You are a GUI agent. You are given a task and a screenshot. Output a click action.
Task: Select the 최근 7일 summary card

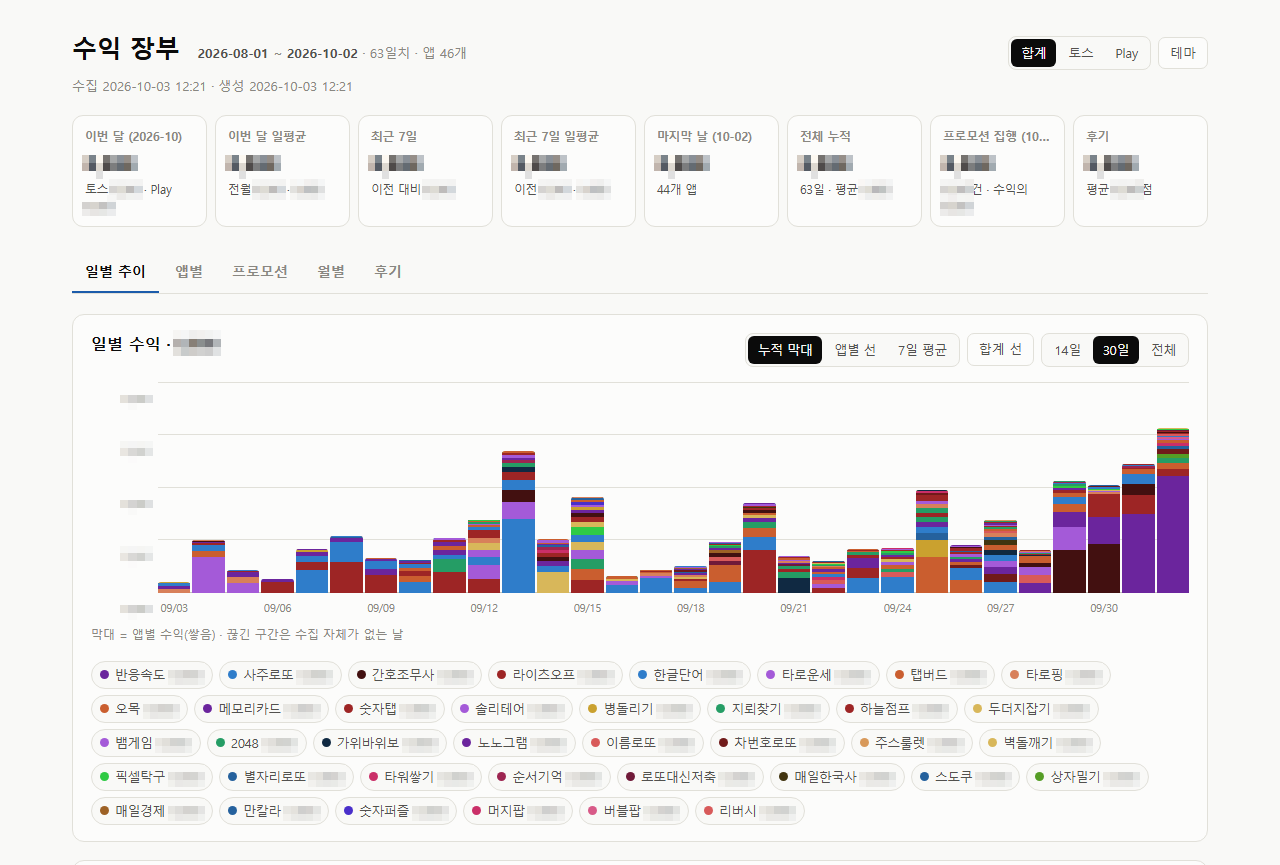pyautogui.click(x=425, y=171)
